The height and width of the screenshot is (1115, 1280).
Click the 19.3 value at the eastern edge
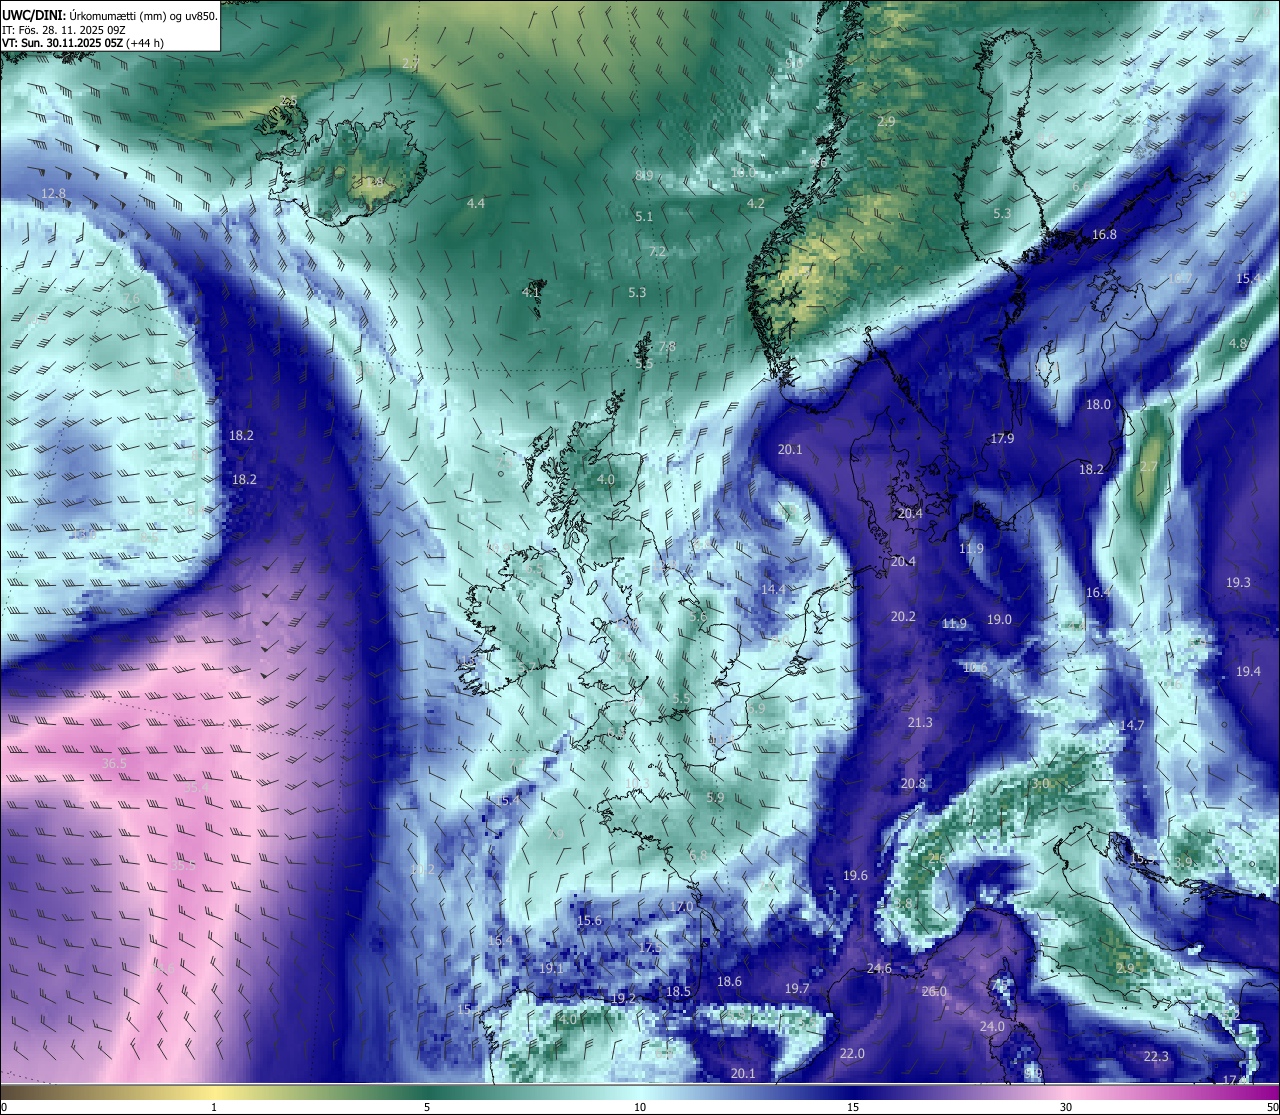pyautogui.click(x=1238, y=582)
